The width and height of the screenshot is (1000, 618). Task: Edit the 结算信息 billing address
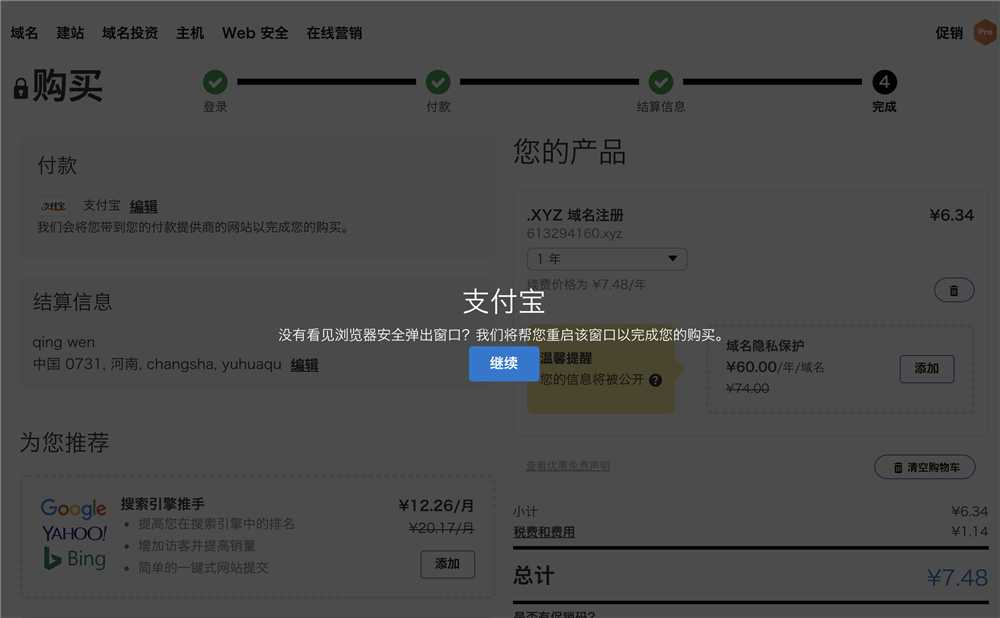(x=304, y=365)
